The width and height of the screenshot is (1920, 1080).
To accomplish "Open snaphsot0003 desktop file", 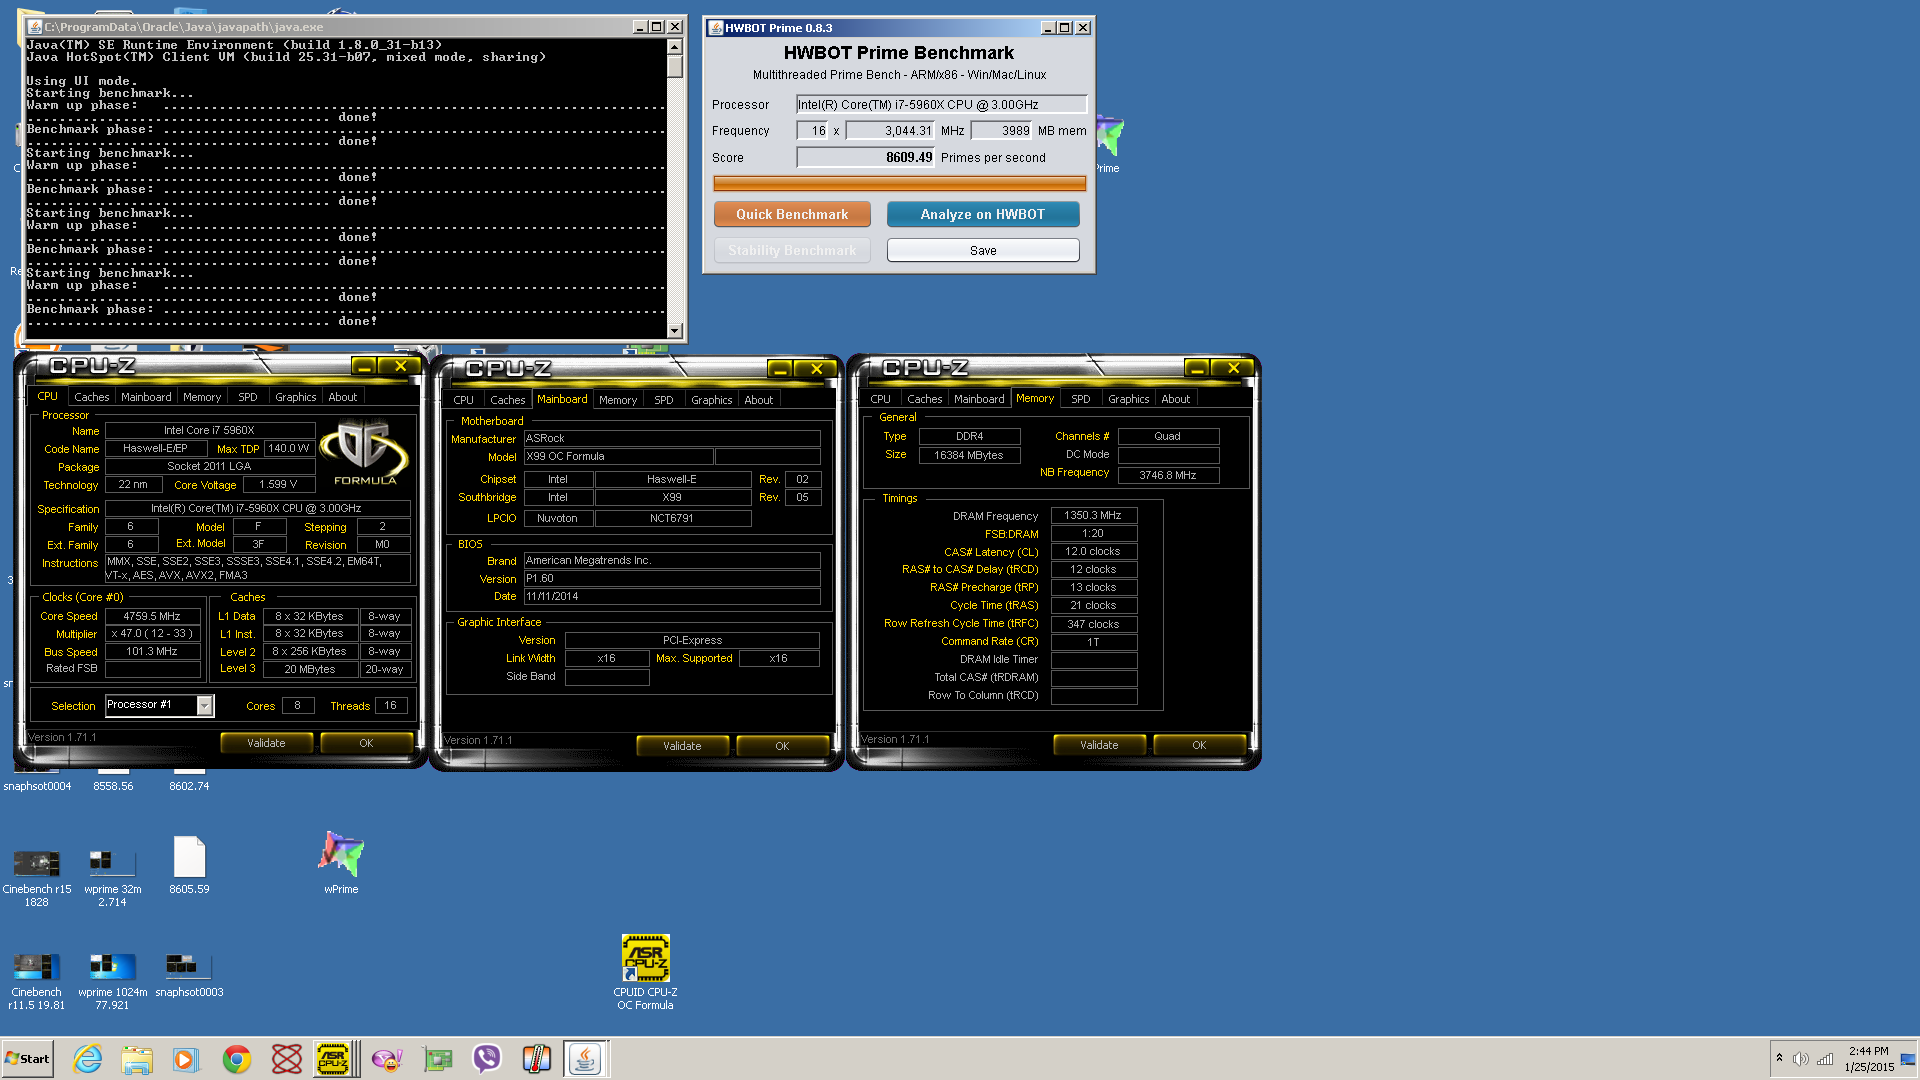I will pyautogui.click(x=189, y=975).
